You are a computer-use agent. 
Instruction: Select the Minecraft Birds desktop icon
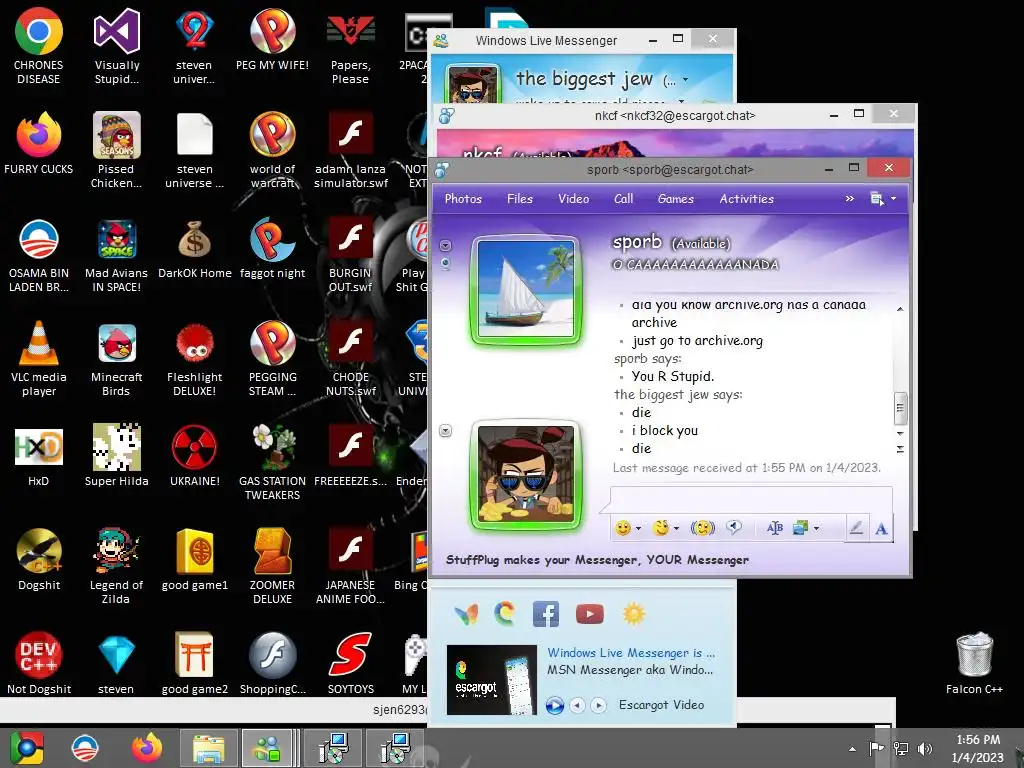tap(116, 359)
